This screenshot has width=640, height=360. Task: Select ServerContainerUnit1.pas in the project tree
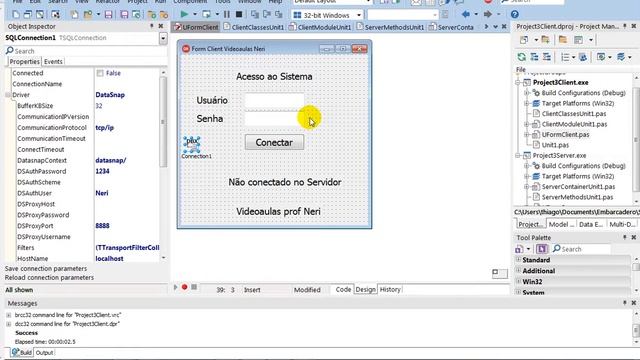[578, 187]
